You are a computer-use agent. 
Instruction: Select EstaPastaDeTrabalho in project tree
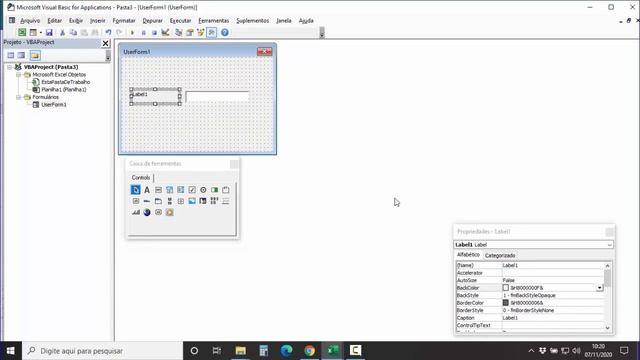pos(65,82)
